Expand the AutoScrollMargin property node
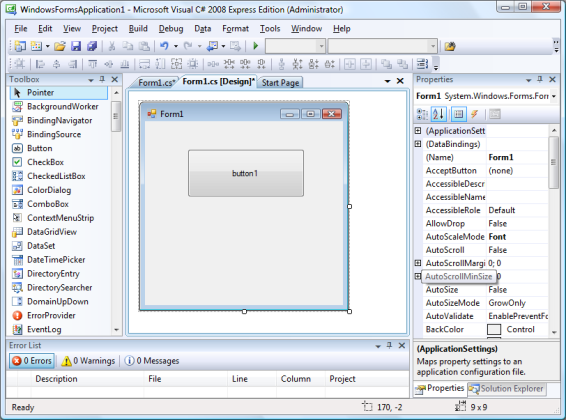 (418, 263)
